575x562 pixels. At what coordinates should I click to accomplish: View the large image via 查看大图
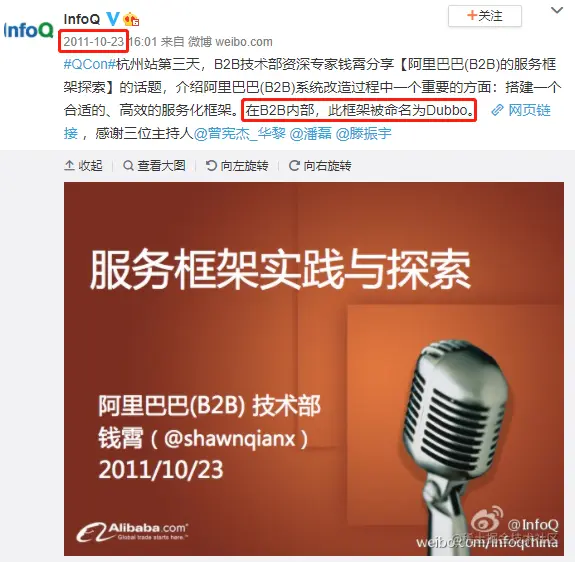click(x=154, y=166)
